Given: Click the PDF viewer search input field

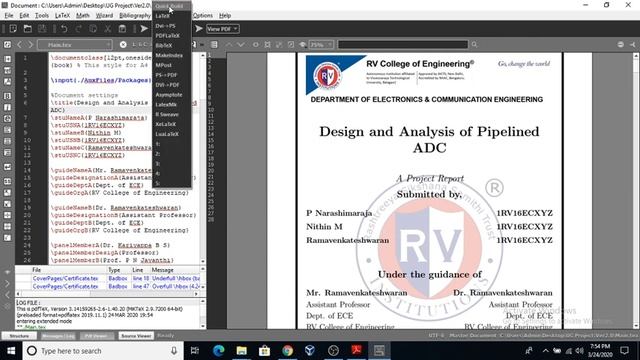Looking at the screenshot, I should (x=403, y=44).
